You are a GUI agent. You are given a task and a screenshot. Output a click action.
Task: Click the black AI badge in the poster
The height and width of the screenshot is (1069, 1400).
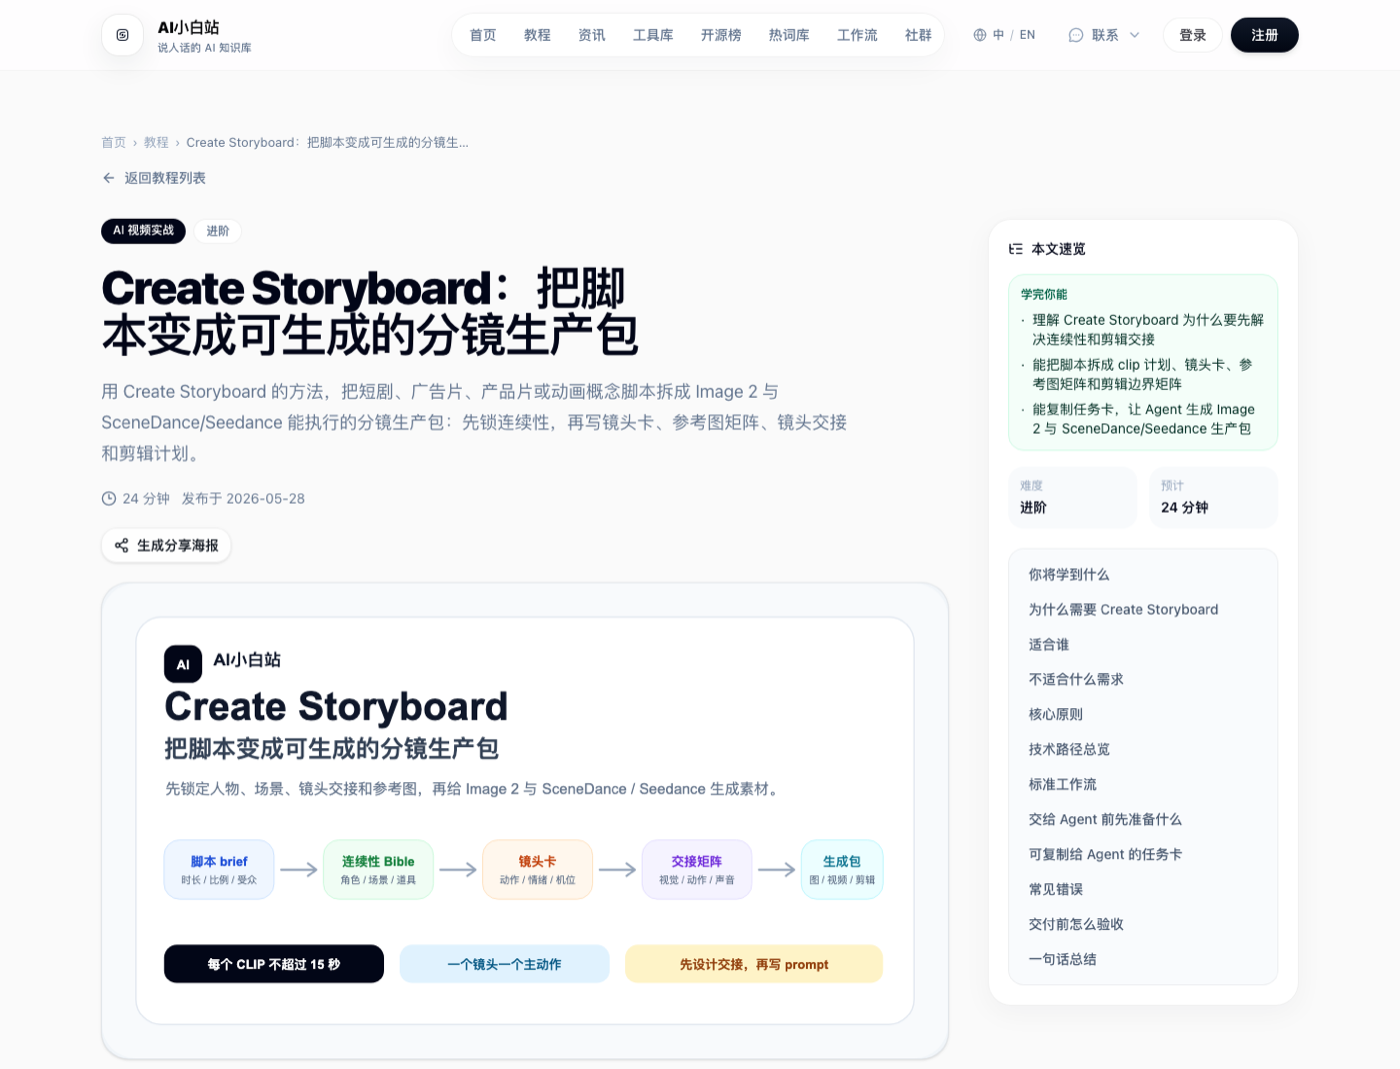183,664
